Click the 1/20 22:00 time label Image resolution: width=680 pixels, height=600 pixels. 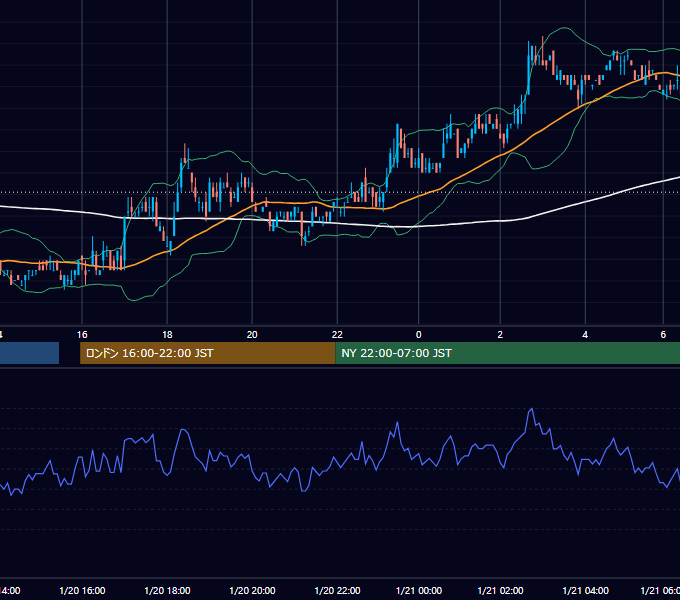pos(337,590)
